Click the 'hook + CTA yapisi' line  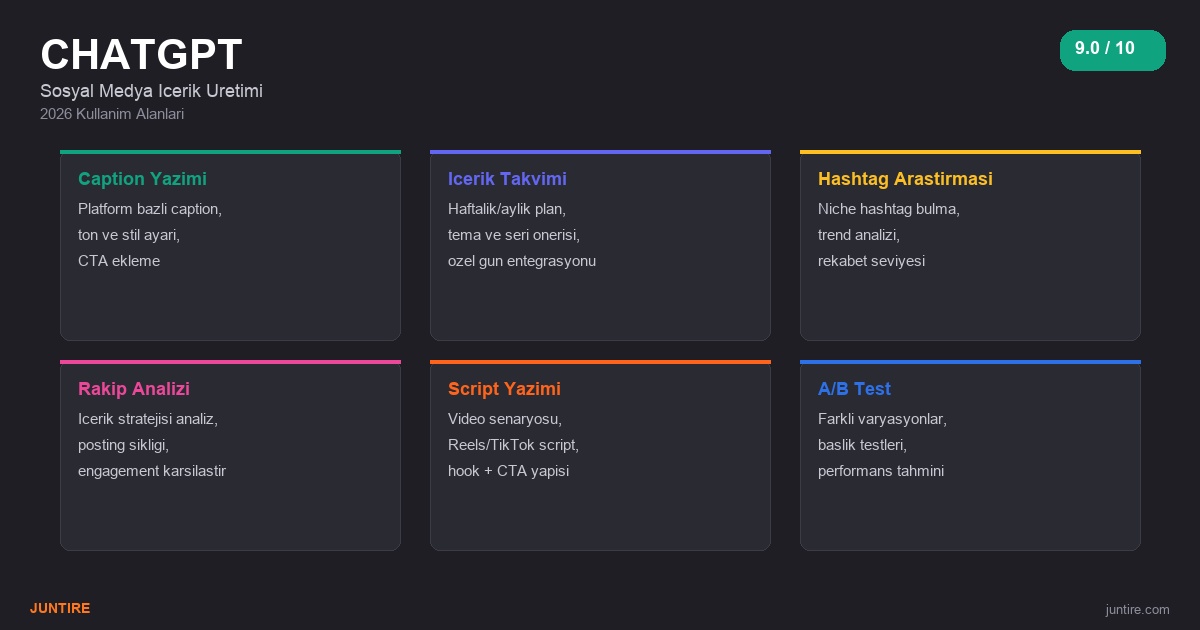pos(508,471)
